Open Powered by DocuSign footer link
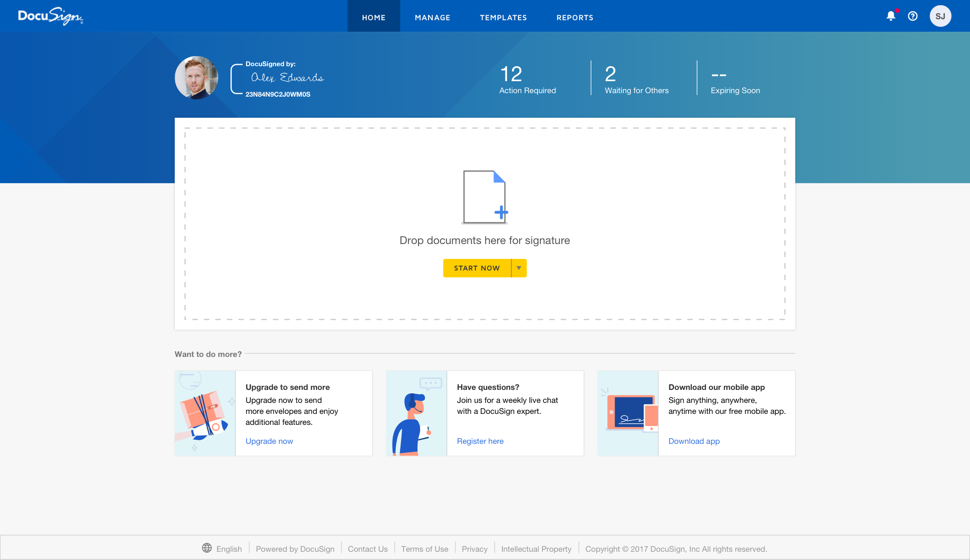This screenshot has height=560, width=970. pos(295,549)
